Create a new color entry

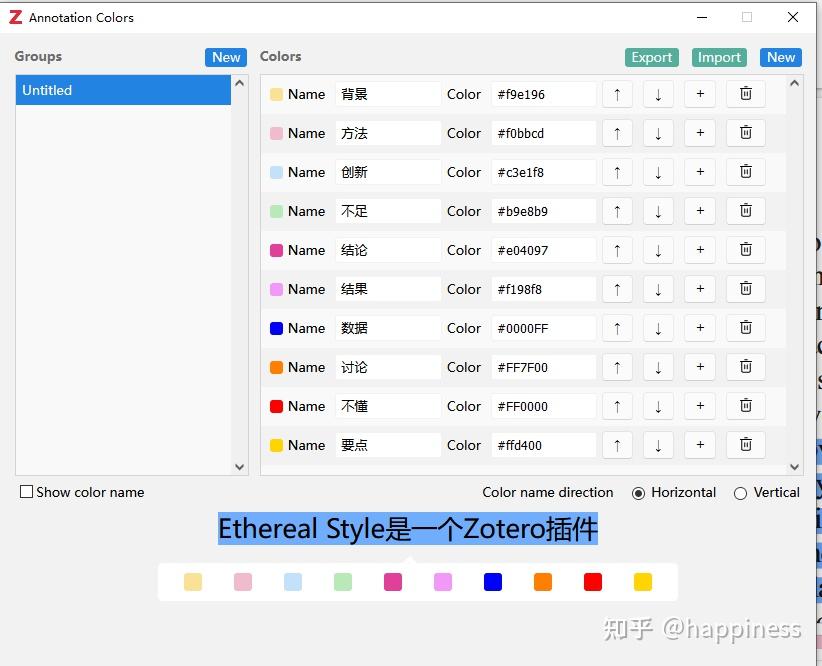(780, 57)
